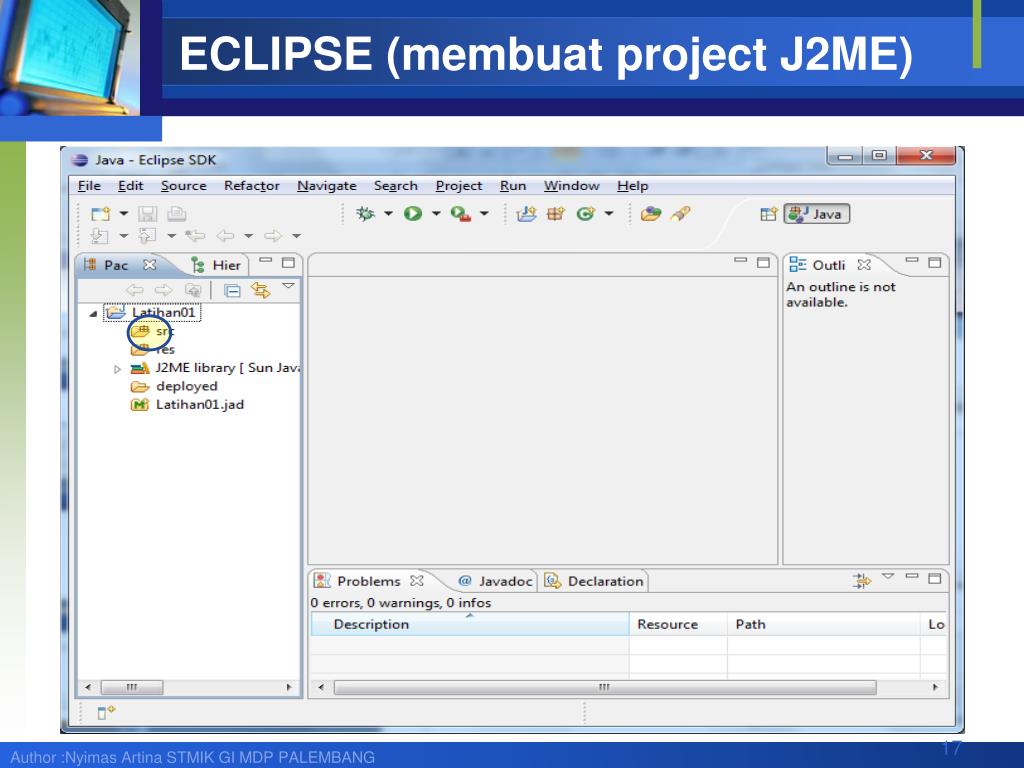1024x768 pixels.
Task: Switch to the Declaration tab
Action: point(594,581)
